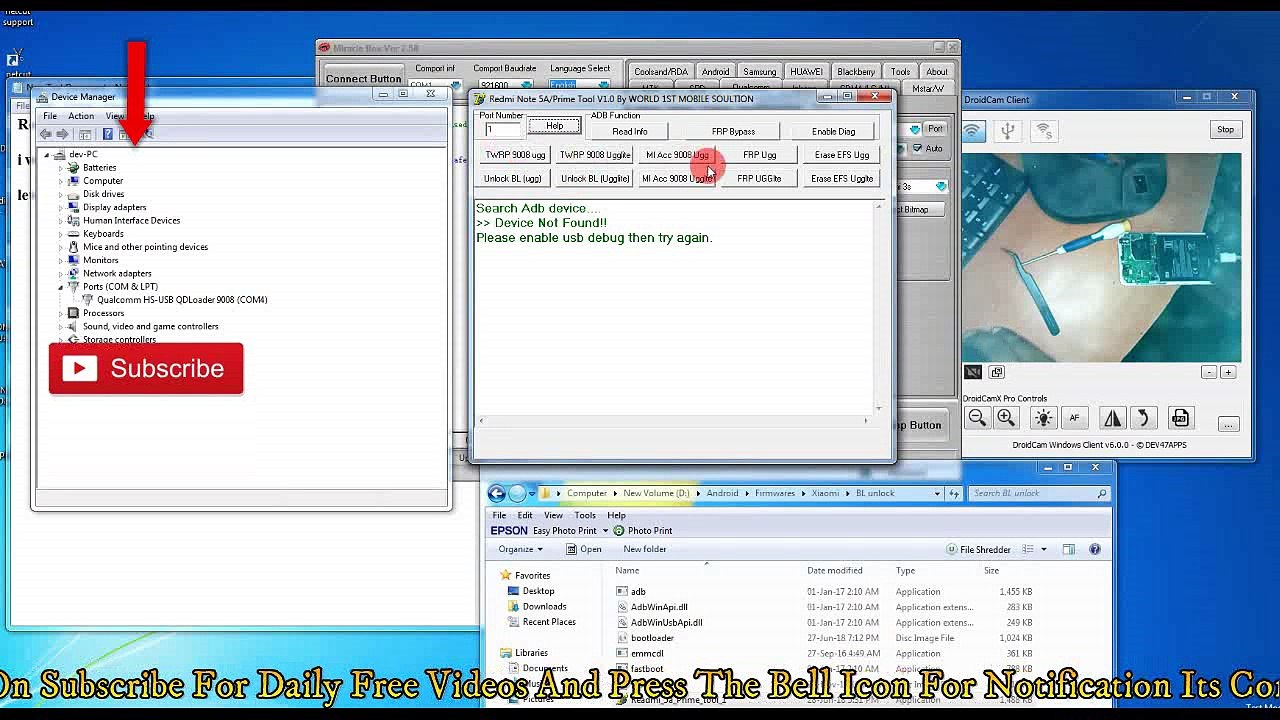Expand the Network adapters category
The height and width of the screenshot is (720, 1280).
pyautogui.click(x=61, y=273)
